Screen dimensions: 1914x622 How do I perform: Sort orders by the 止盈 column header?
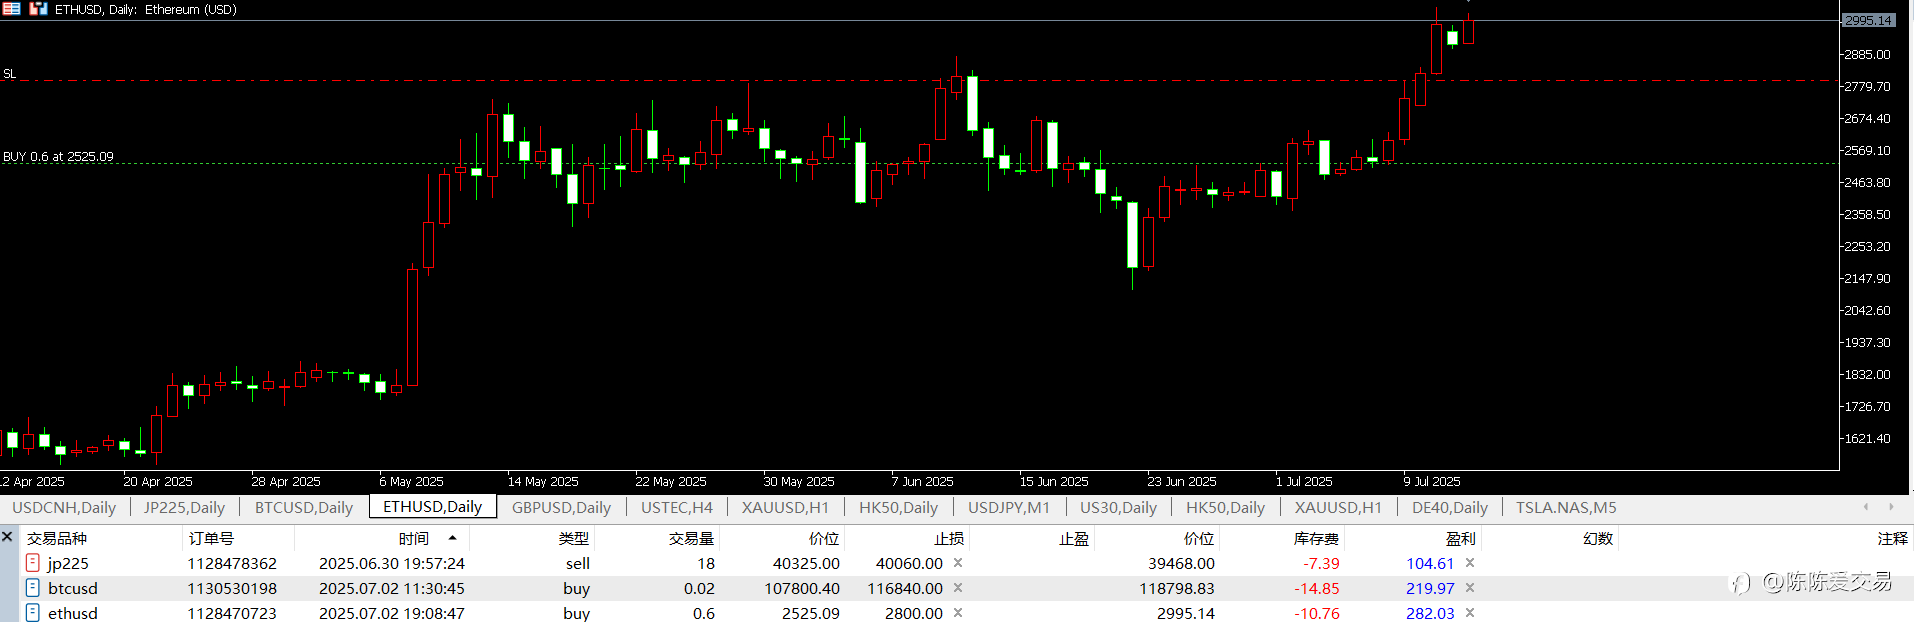[1074, 538]
